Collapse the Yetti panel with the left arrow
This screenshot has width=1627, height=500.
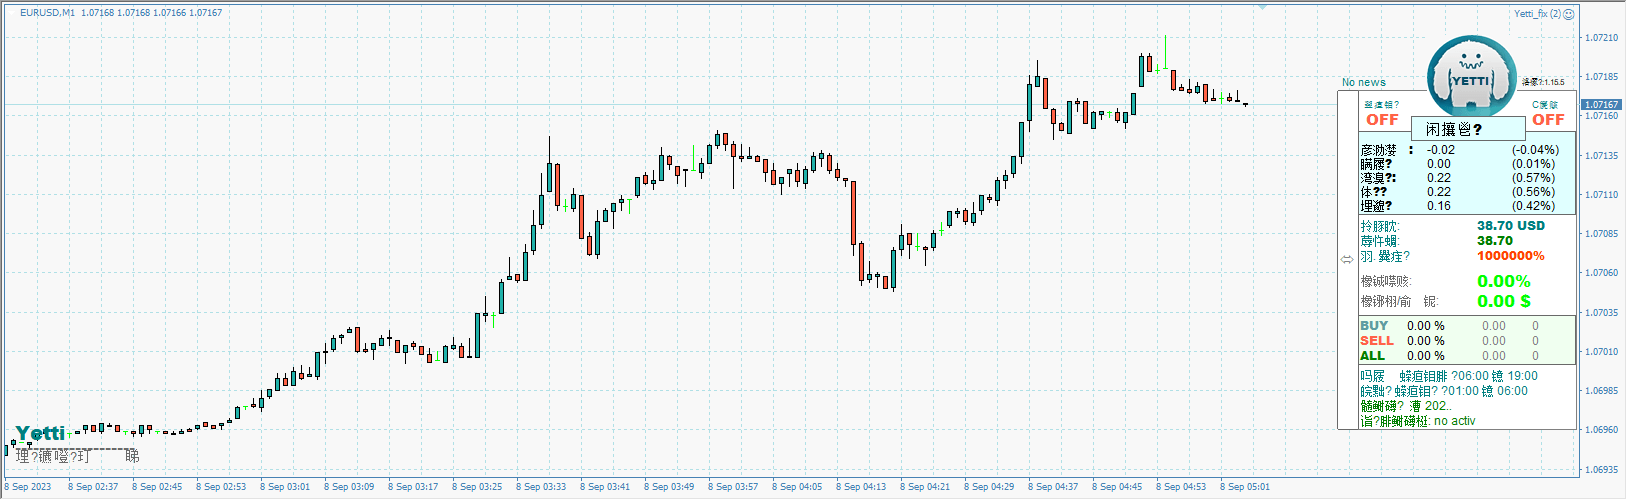(1346, 259)
